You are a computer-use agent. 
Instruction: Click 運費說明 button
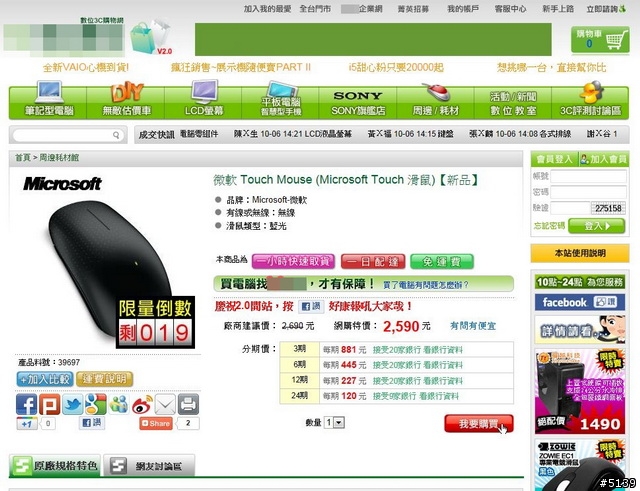104,379
